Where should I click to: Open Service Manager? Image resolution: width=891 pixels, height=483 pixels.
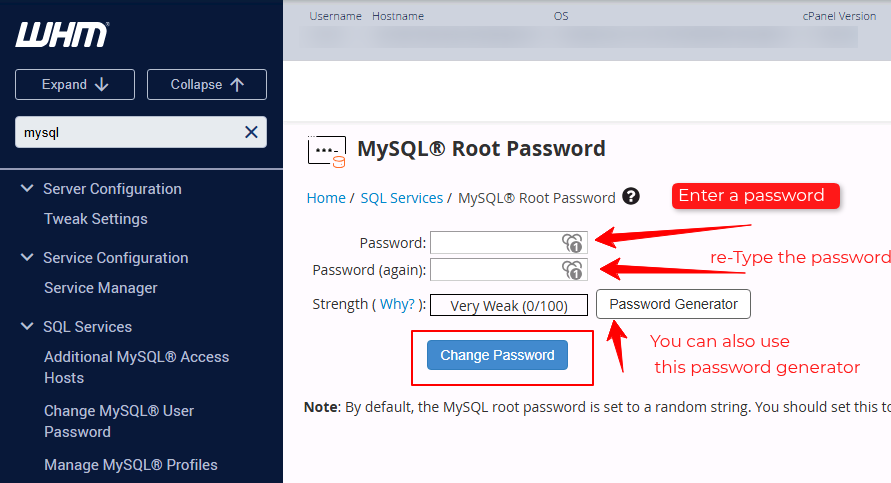[101, 288]
